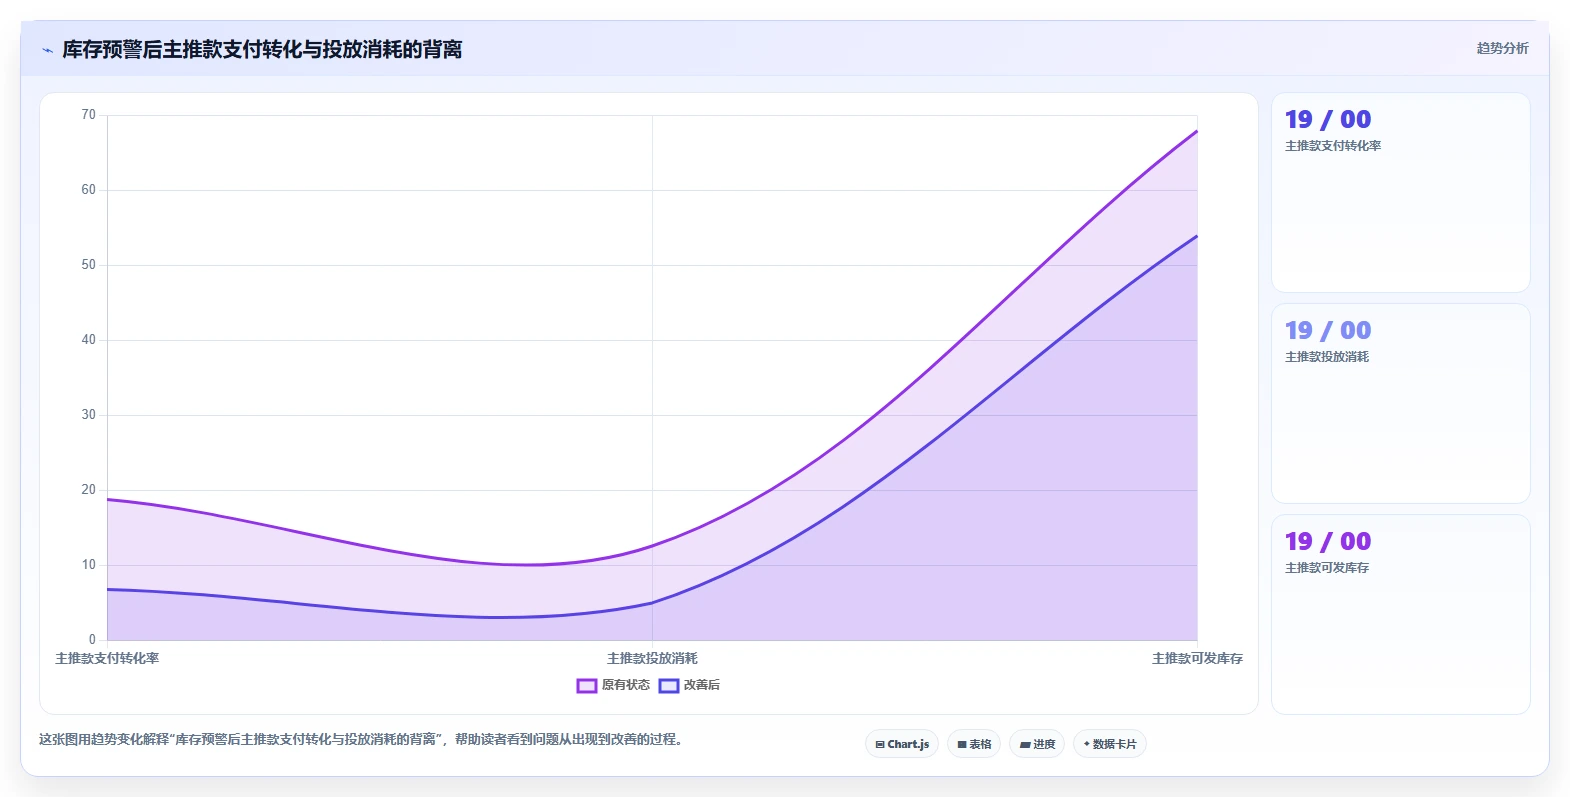The height and width of the screenshot is (797, 1570).
Task: Click the purple 原有状态 legend swatch
Action: [x=587, y=685]
